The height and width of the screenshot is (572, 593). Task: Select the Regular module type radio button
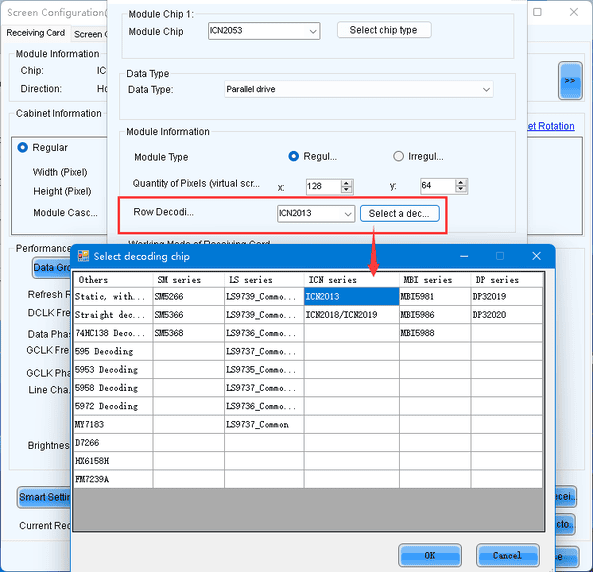(293, 156)
